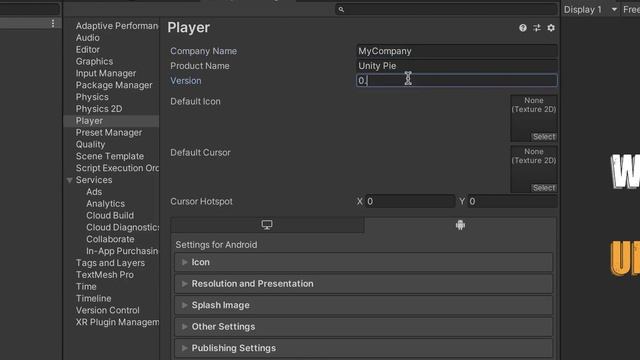Select TextMesh Pro settings
Image resolution: width=640 pixels, height=360 pixels.
click(x=104, y=275)
